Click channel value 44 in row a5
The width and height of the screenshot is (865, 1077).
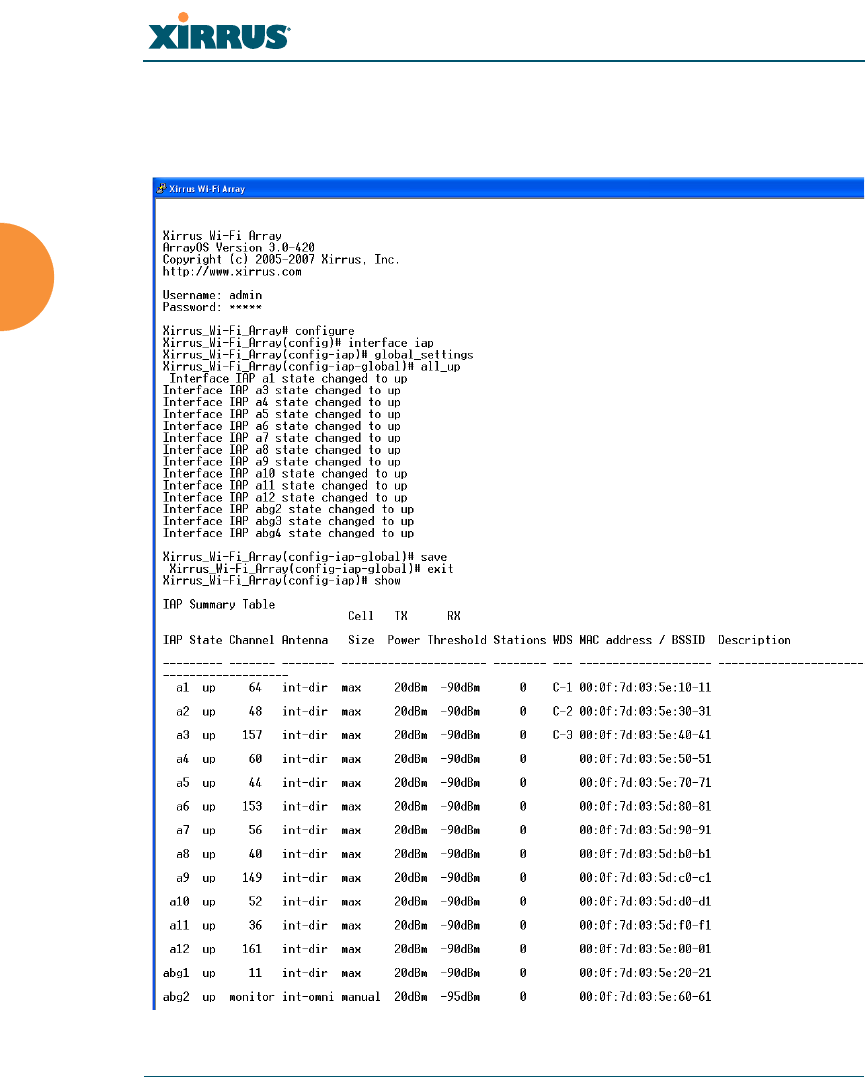click(255, 783)
